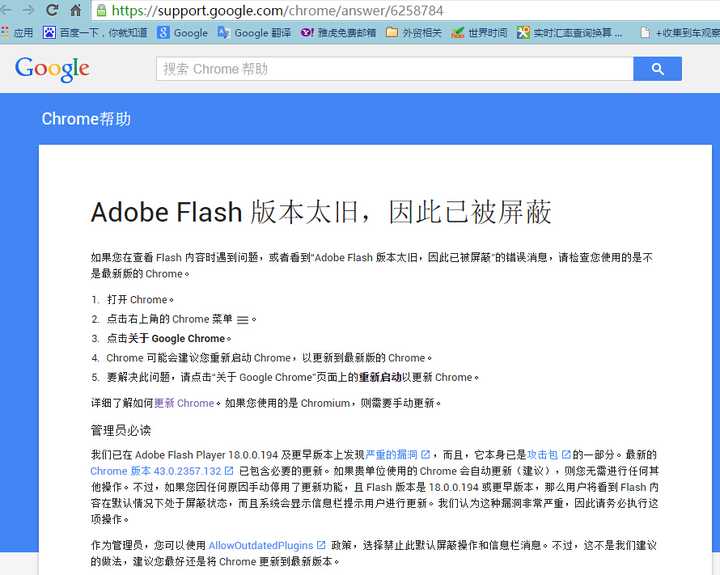Open Chrome 版本 43.0.2357.132 link
This screenshot has width=720, height=575.
coord(156,471)
